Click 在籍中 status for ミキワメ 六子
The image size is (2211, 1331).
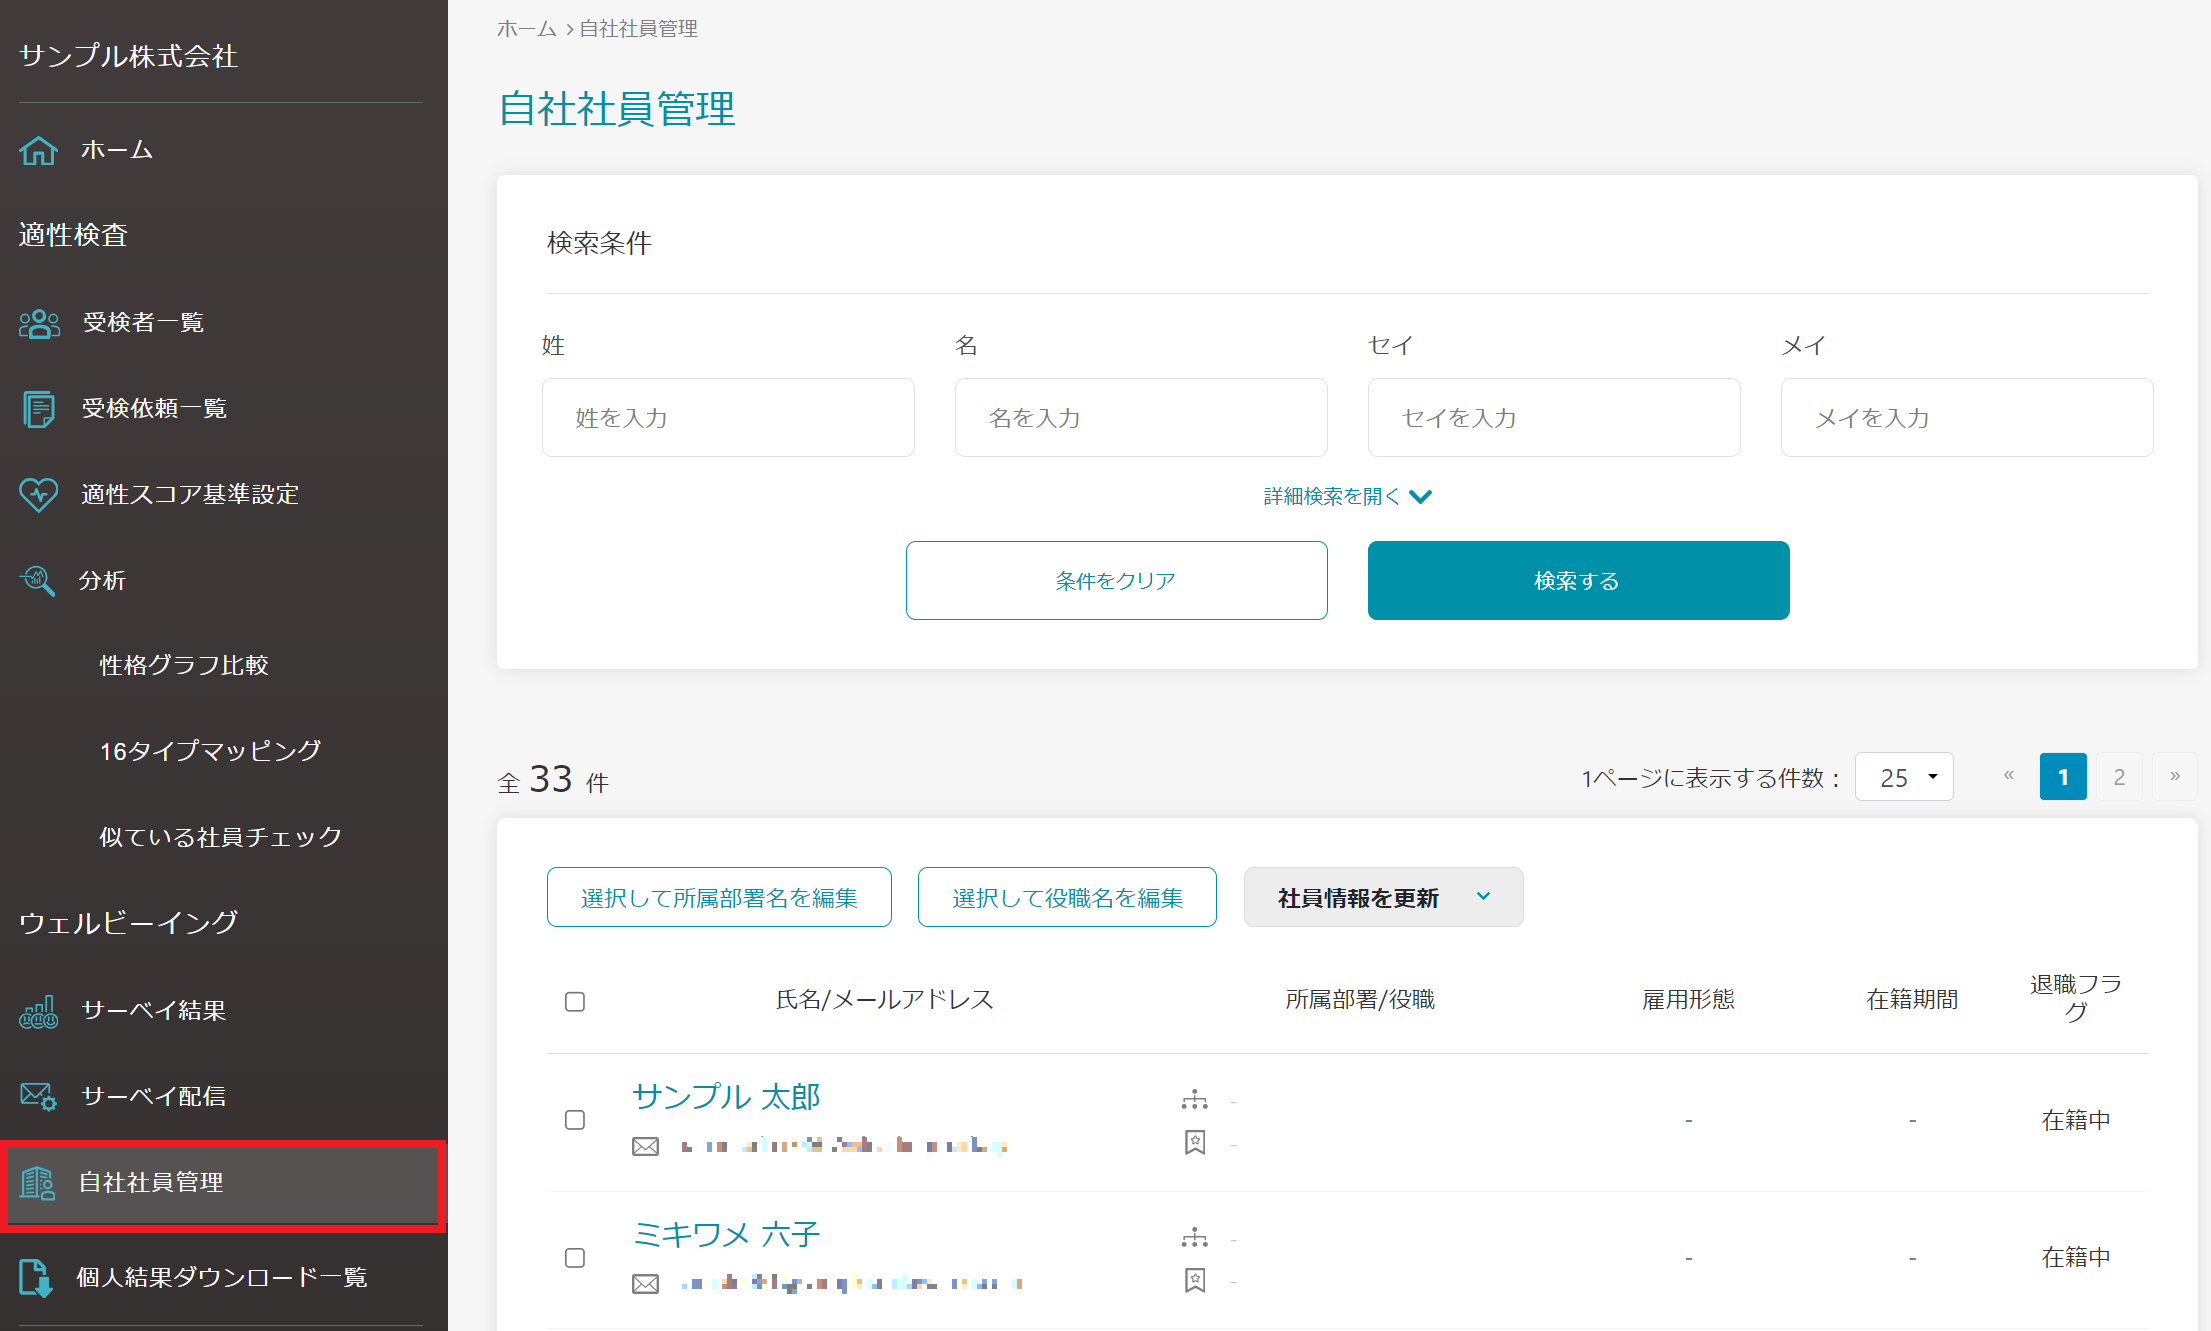(2076, 1257)
